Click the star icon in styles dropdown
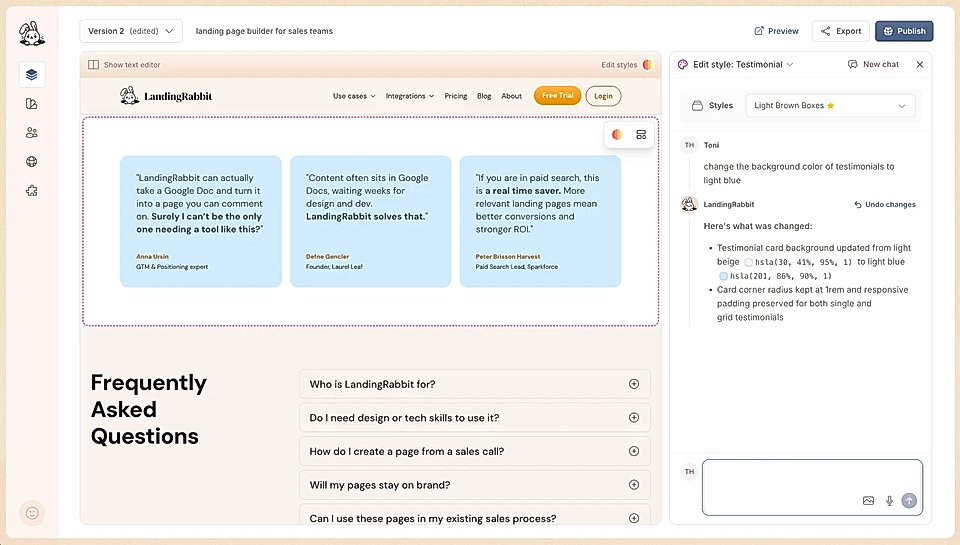Image resolution: width=960 pixels, height=545 pixels. pos(831,105)
